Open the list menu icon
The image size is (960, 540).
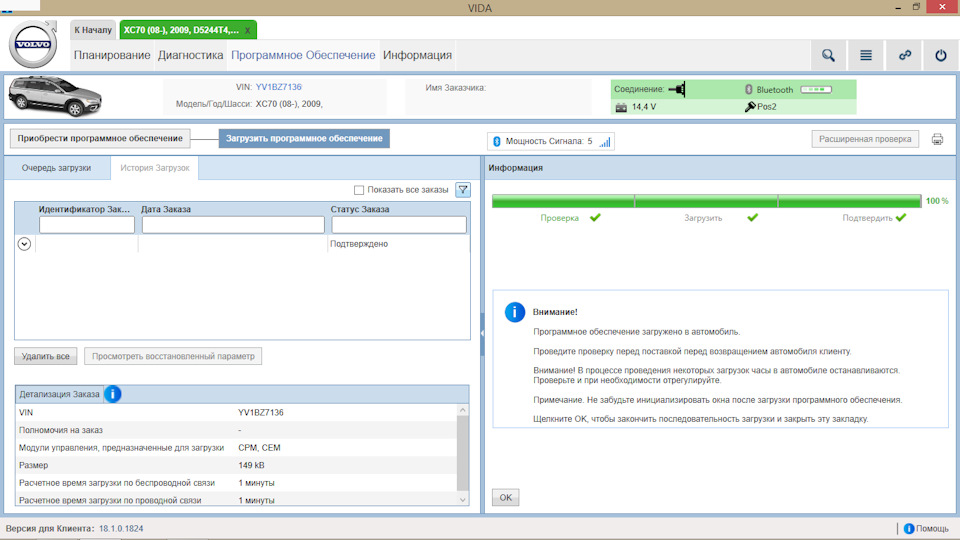[x=866, y=55]
